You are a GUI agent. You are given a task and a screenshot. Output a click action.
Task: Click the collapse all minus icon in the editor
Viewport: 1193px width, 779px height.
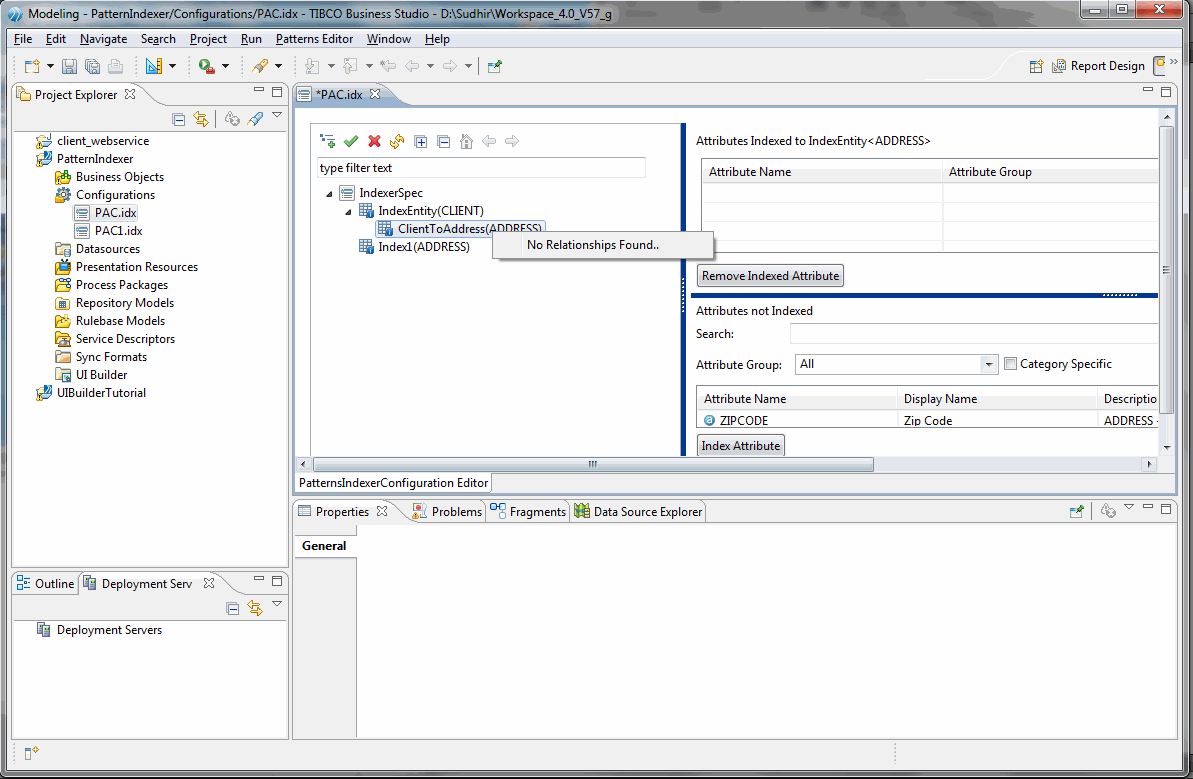(444, 141)
